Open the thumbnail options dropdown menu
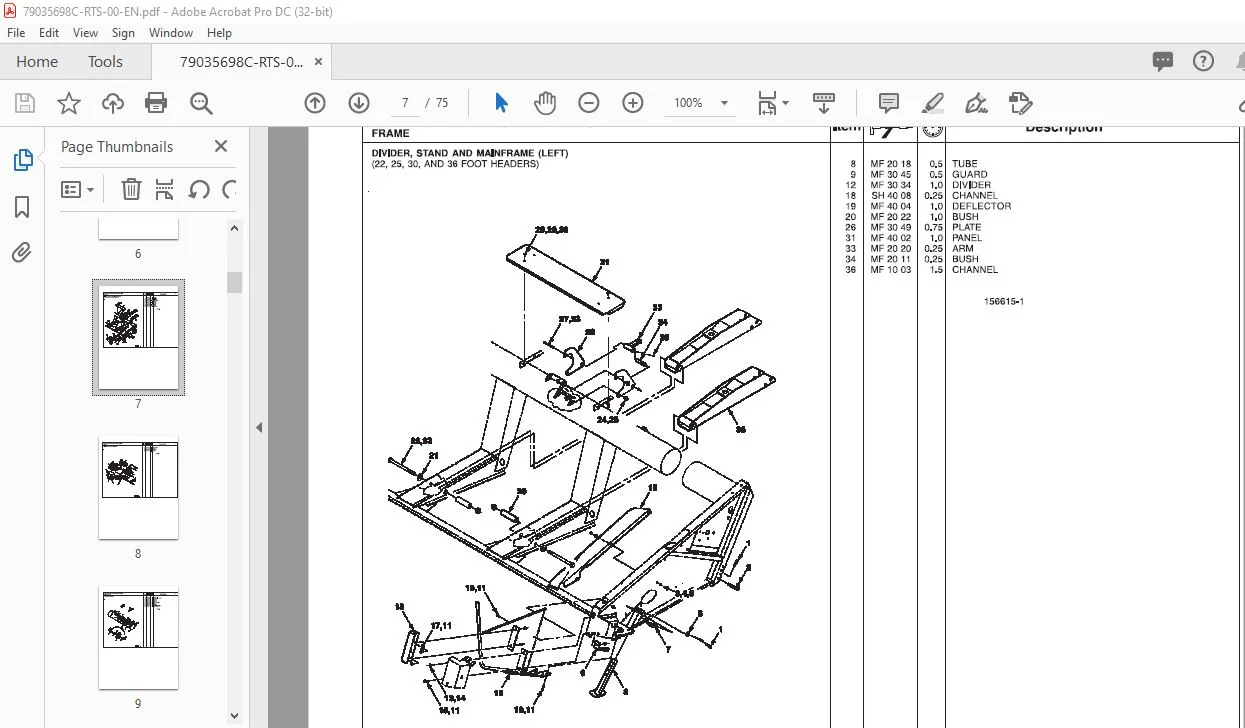Screen dimensions: 1245x728 pyautogui.click(x=77, y=189)
